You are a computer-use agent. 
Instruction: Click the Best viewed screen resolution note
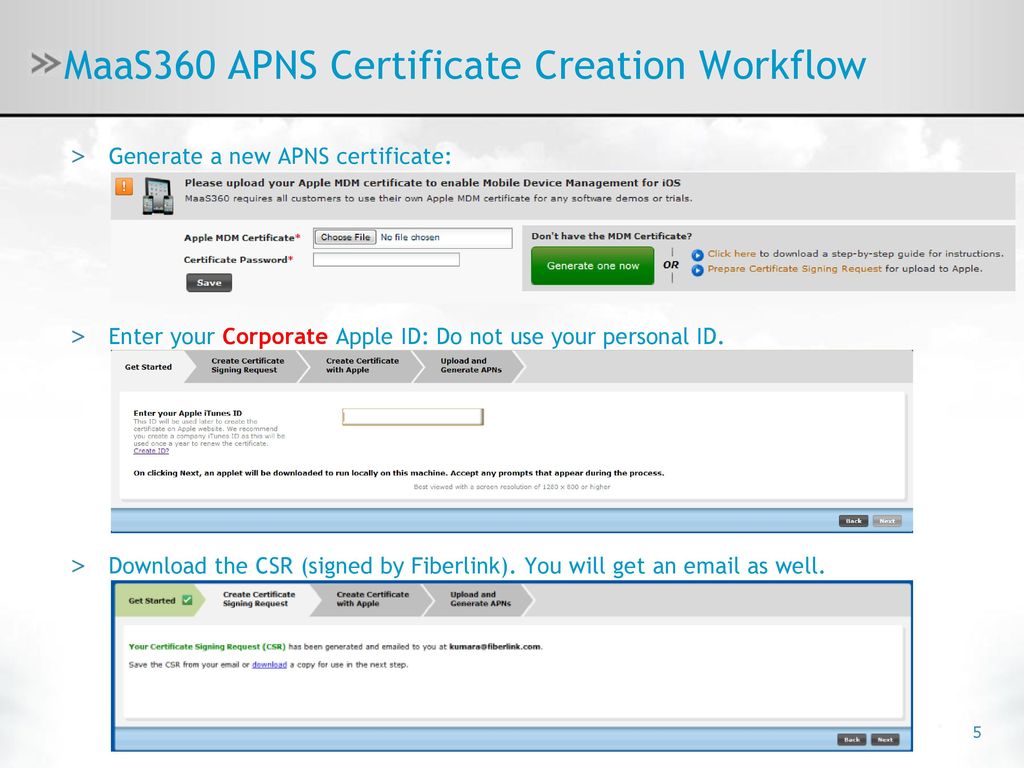512,487
